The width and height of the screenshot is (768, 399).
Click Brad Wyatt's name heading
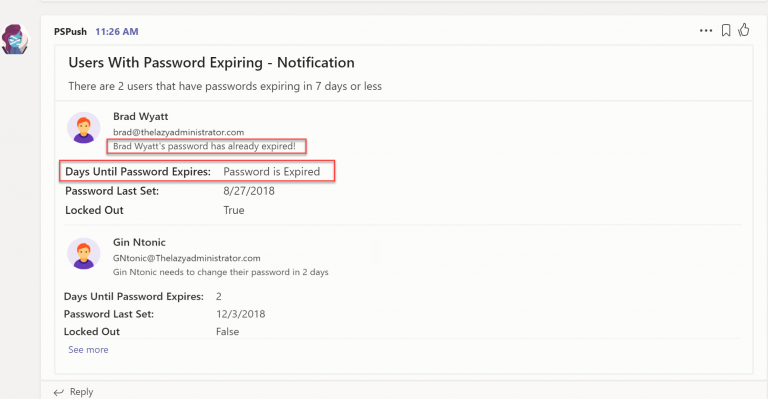click(x=141, y=117)
